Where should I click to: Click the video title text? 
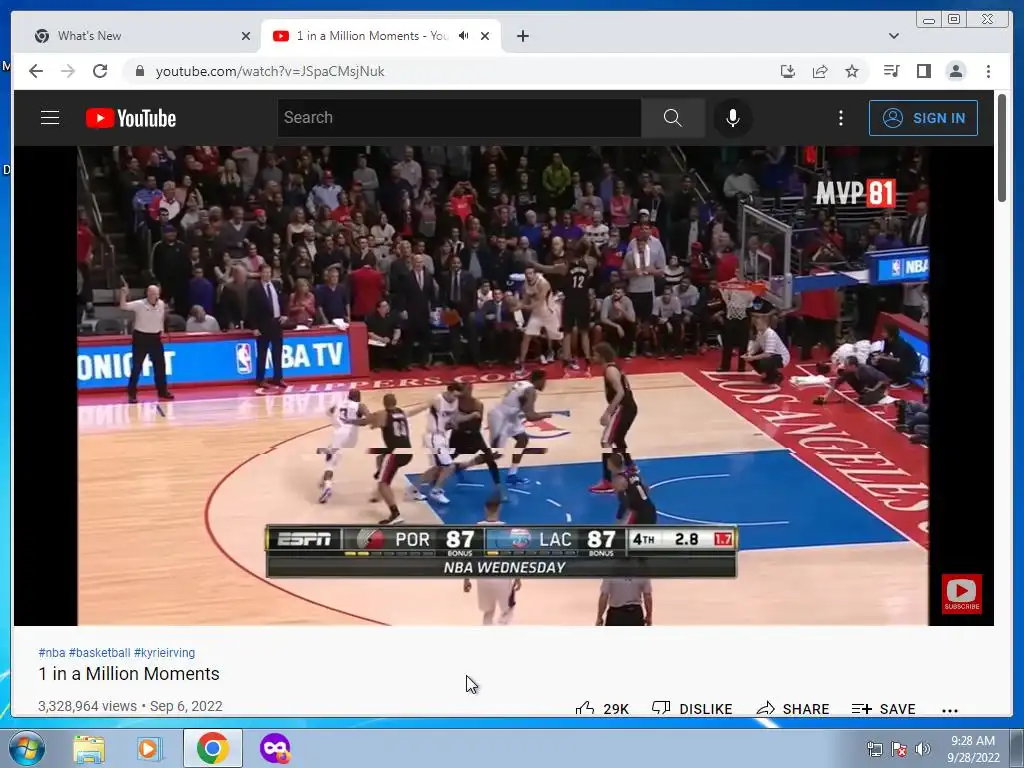coord(129,674)
